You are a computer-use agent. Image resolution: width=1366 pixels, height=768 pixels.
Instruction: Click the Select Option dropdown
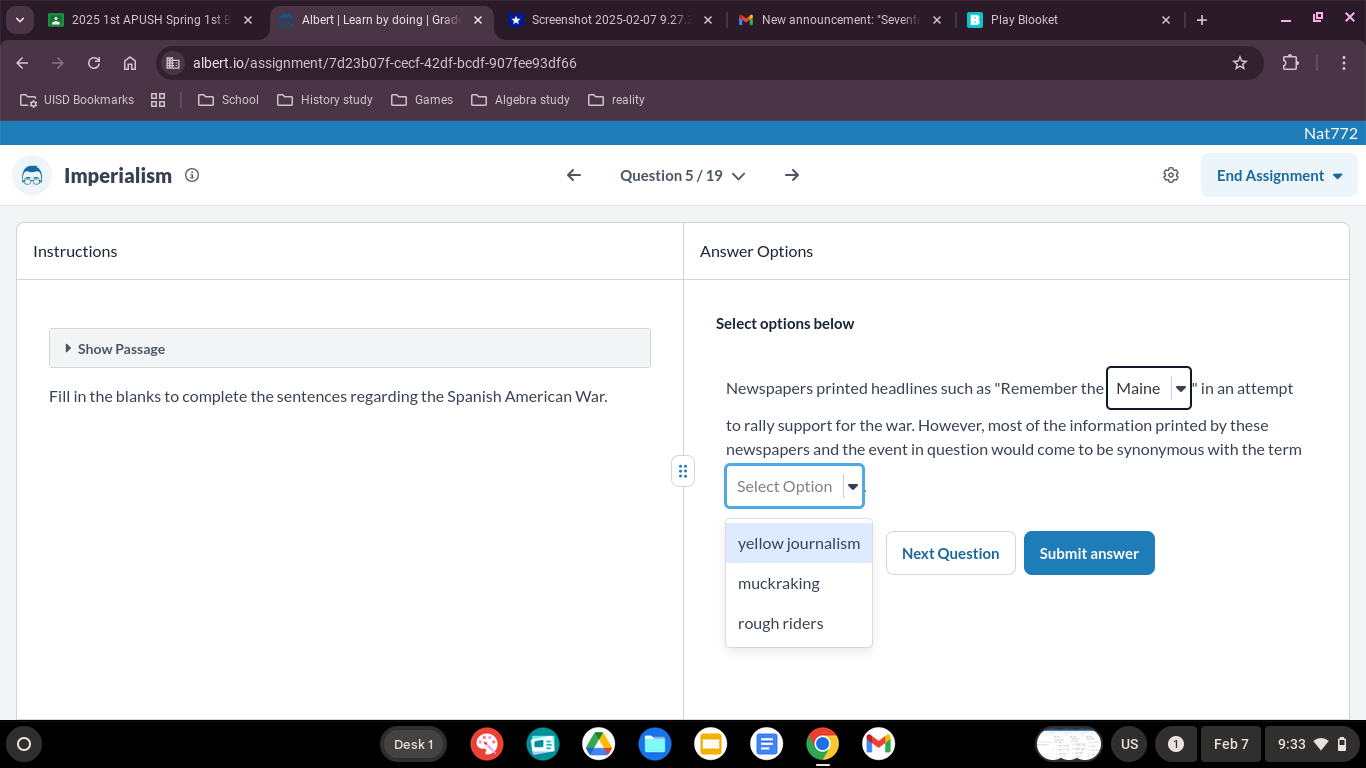pyautogui.click(x=794, y=486)
